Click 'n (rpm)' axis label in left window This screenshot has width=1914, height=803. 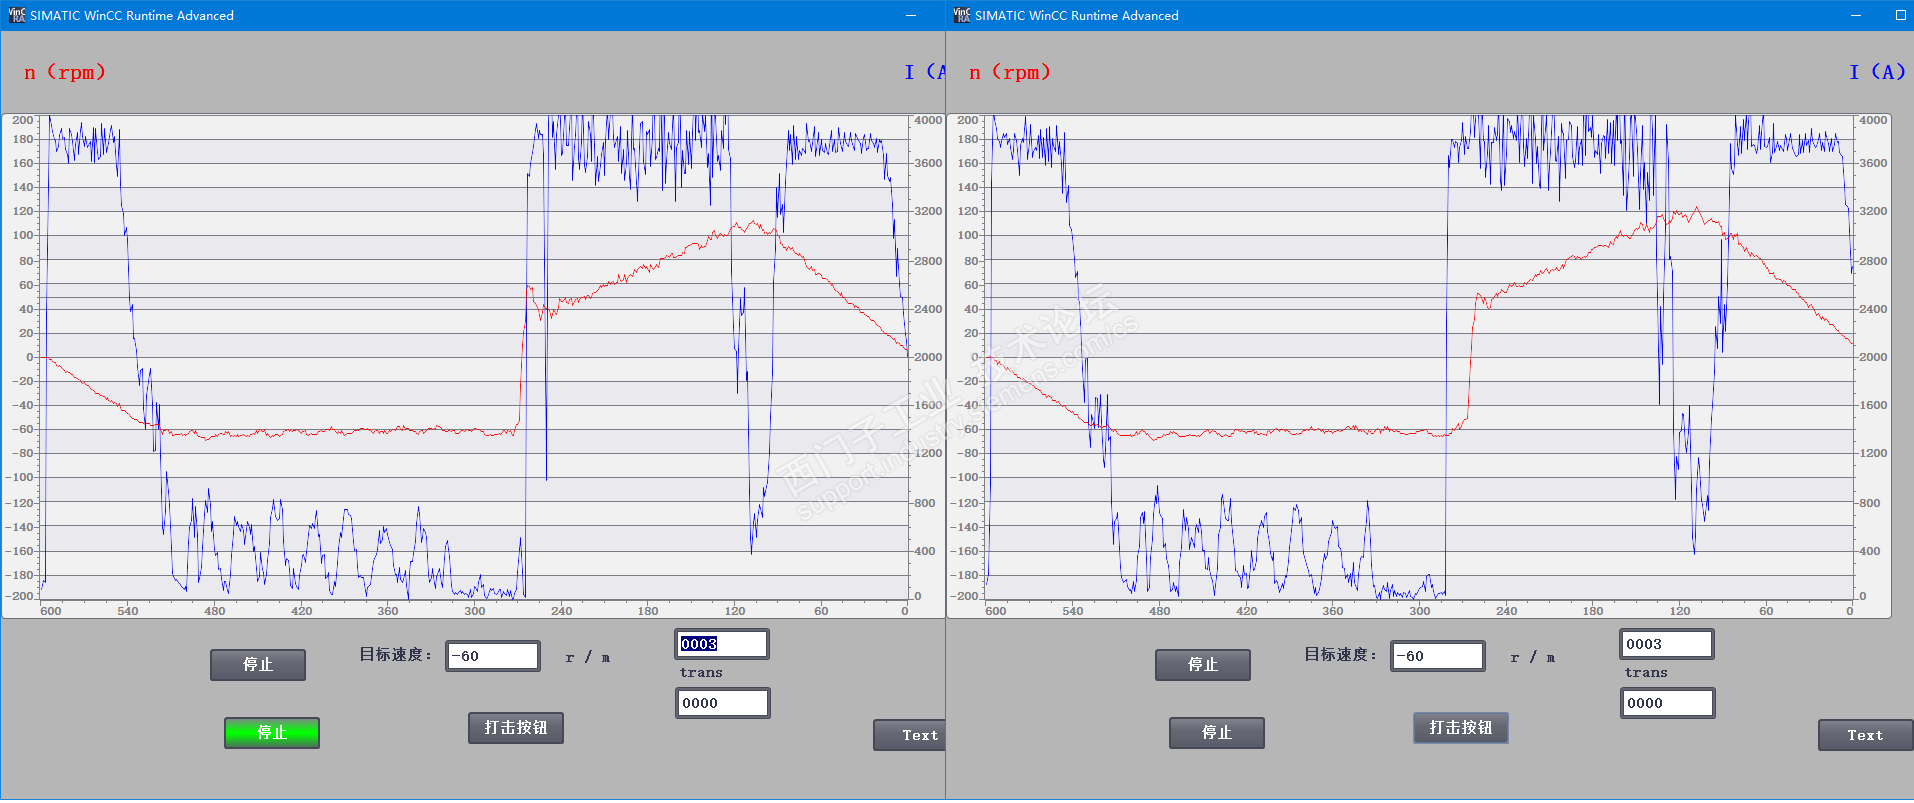[65, 72]
